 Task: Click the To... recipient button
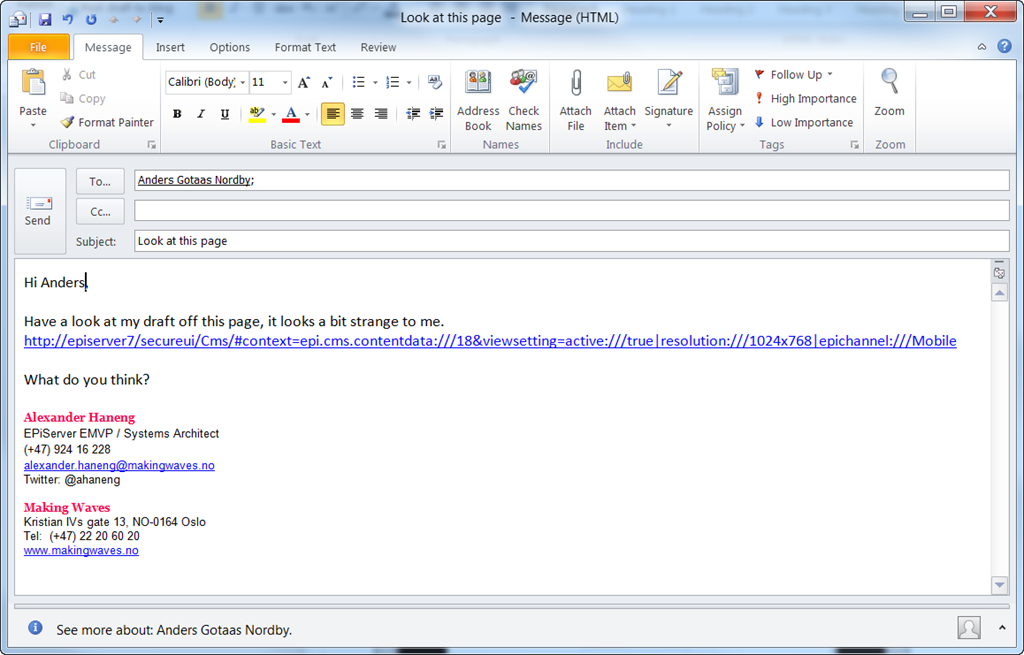point(100,181)
